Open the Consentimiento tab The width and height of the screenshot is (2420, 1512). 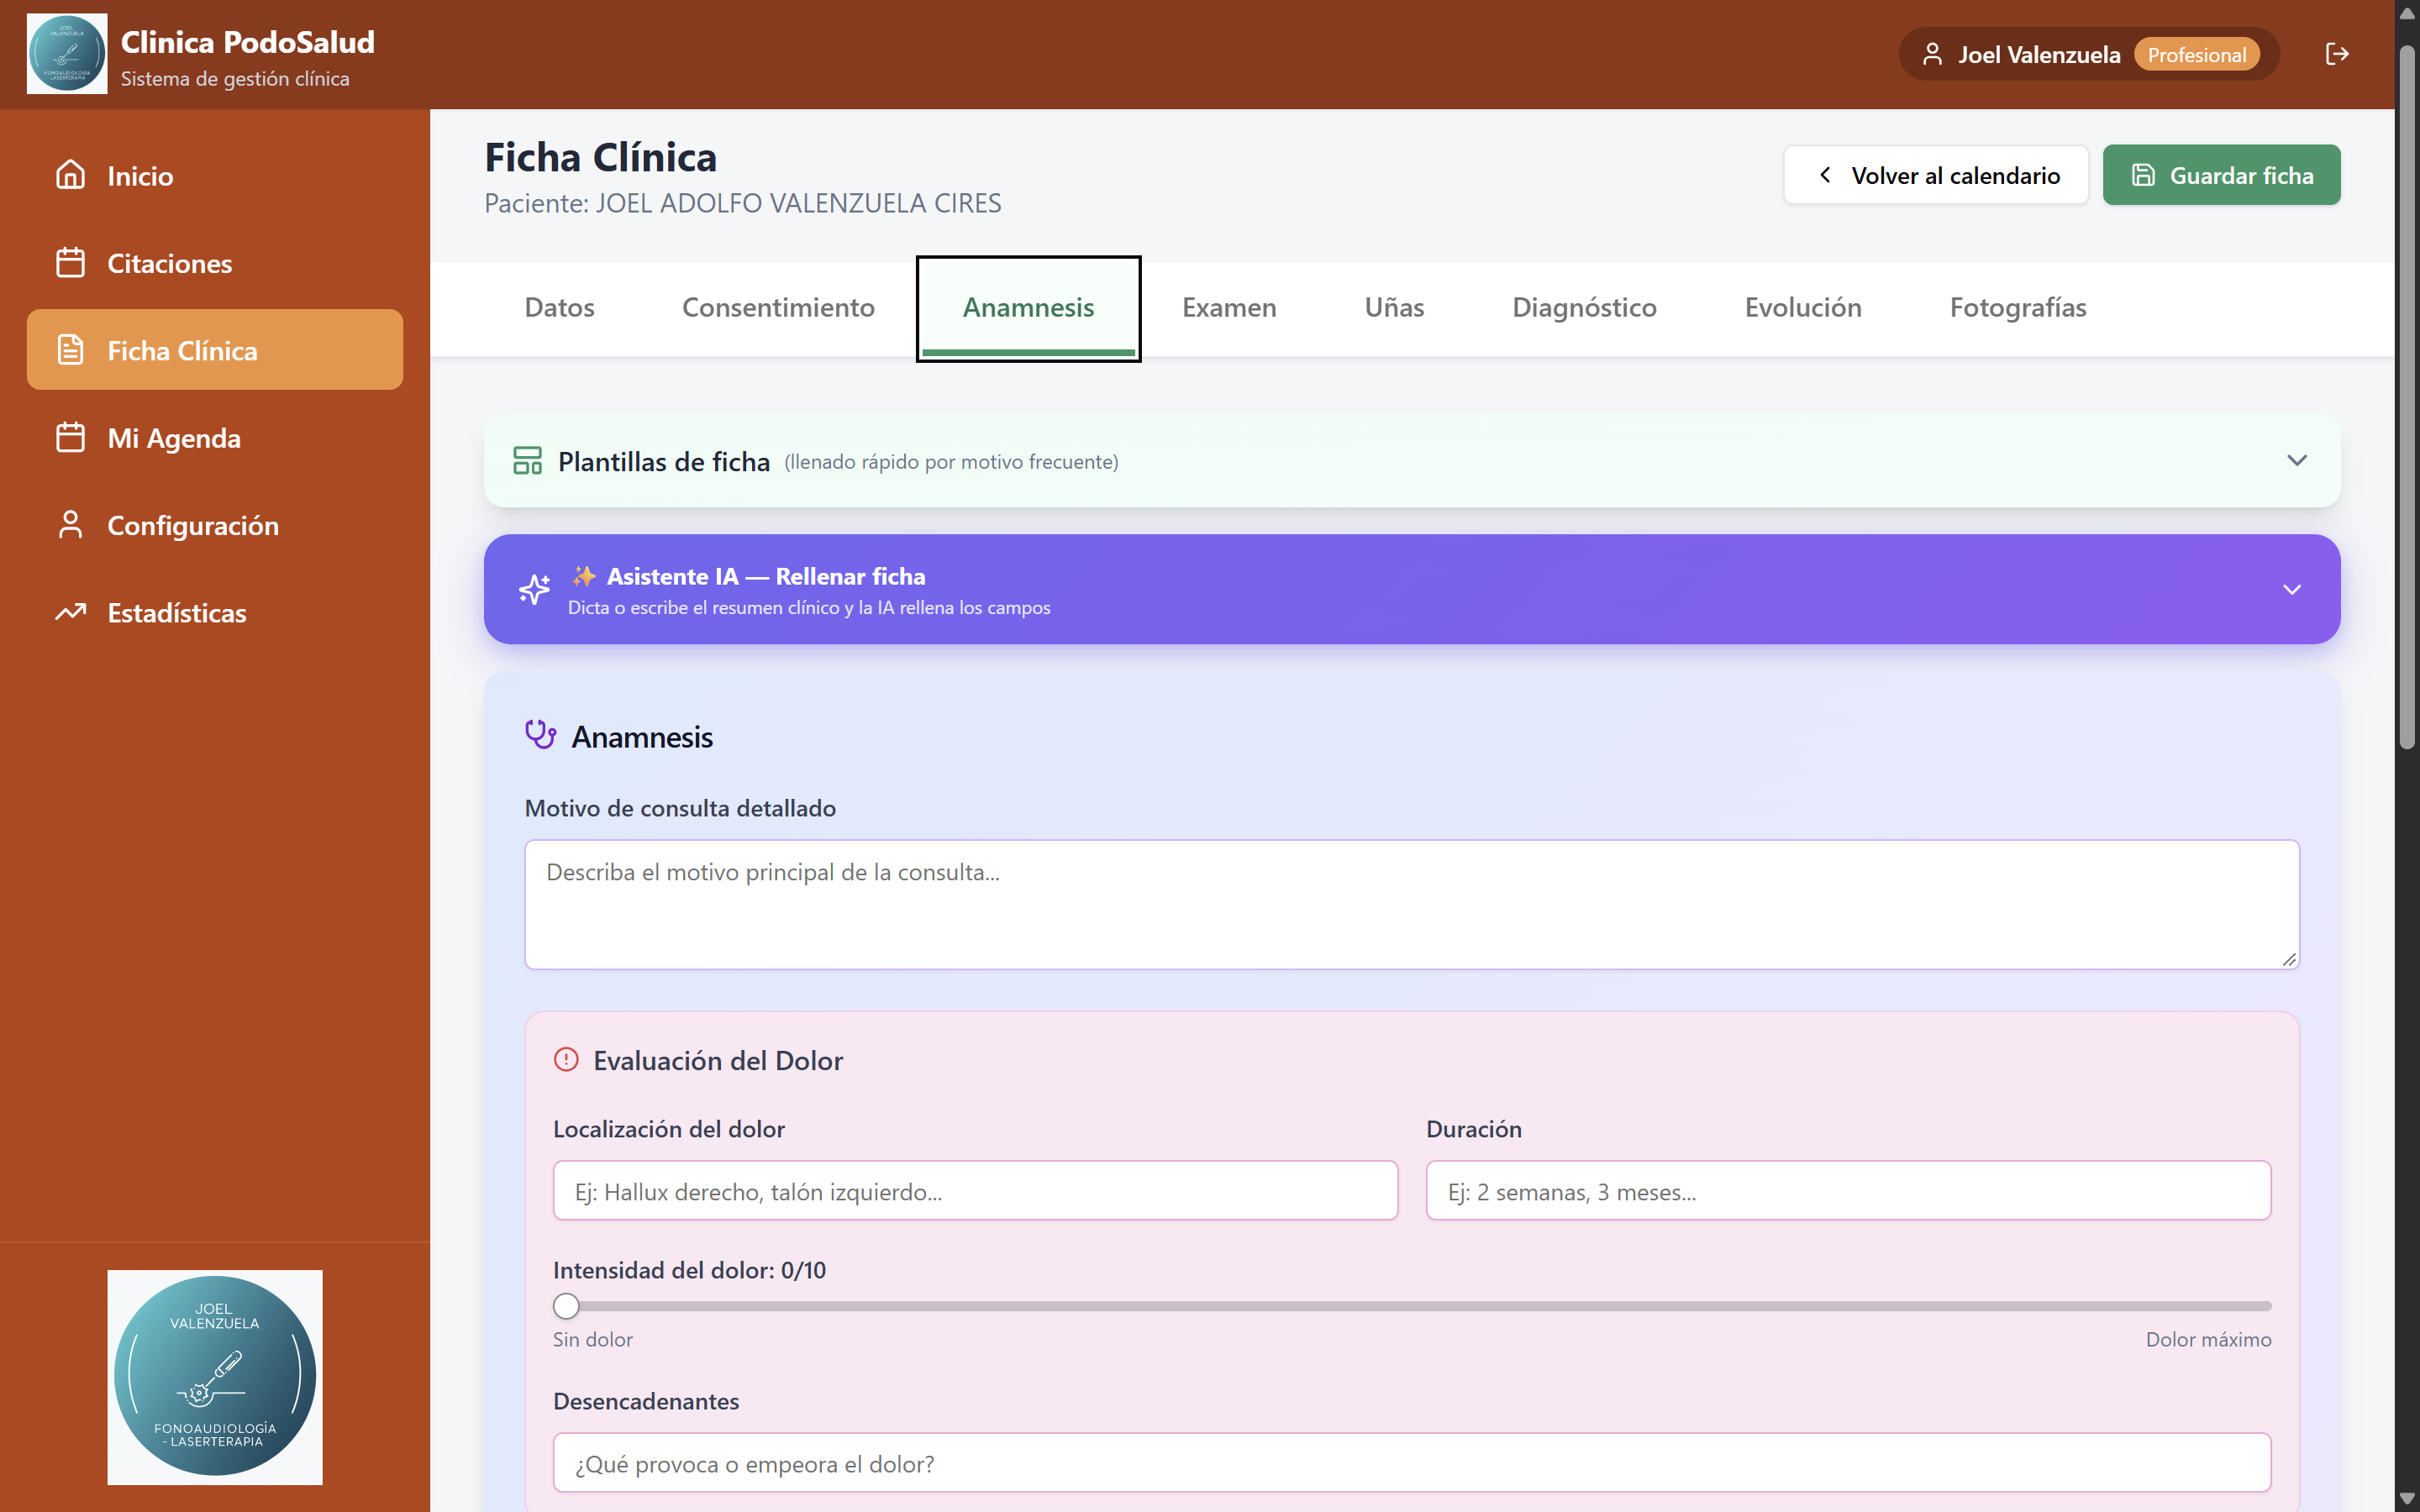coord(778,308)
